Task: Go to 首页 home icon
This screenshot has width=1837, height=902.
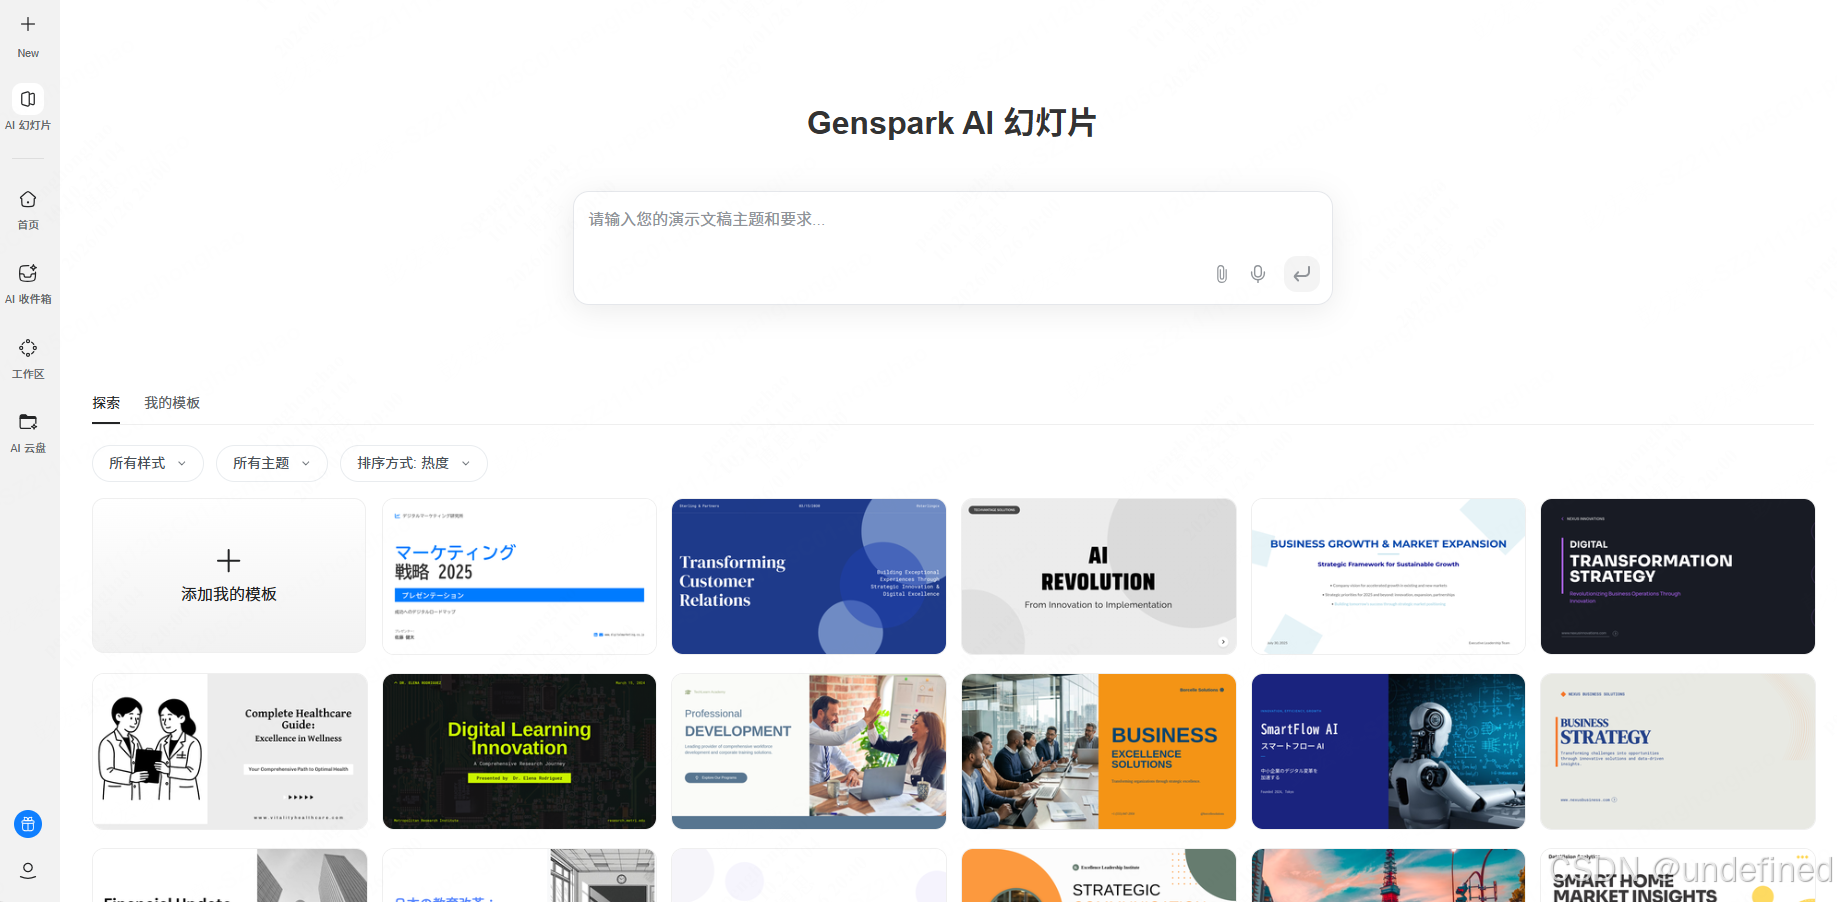Action: pos(28,199)
